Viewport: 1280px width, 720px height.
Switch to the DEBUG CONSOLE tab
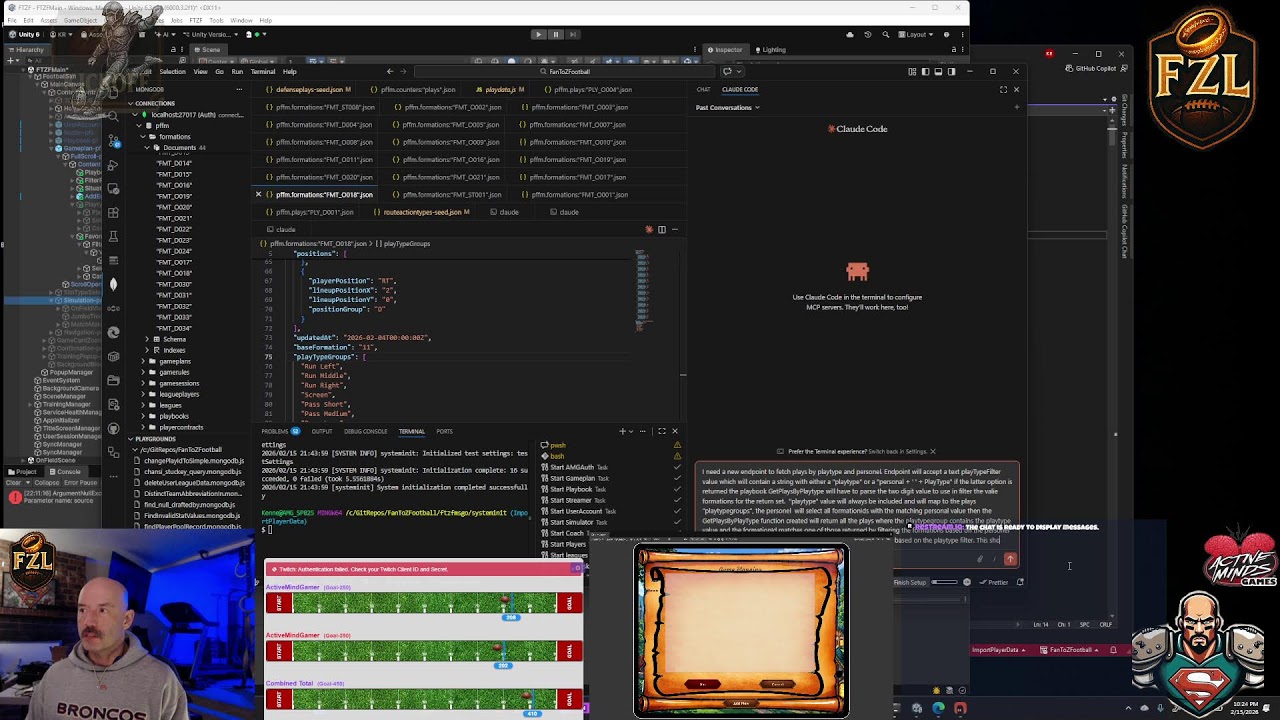(366, 431)
